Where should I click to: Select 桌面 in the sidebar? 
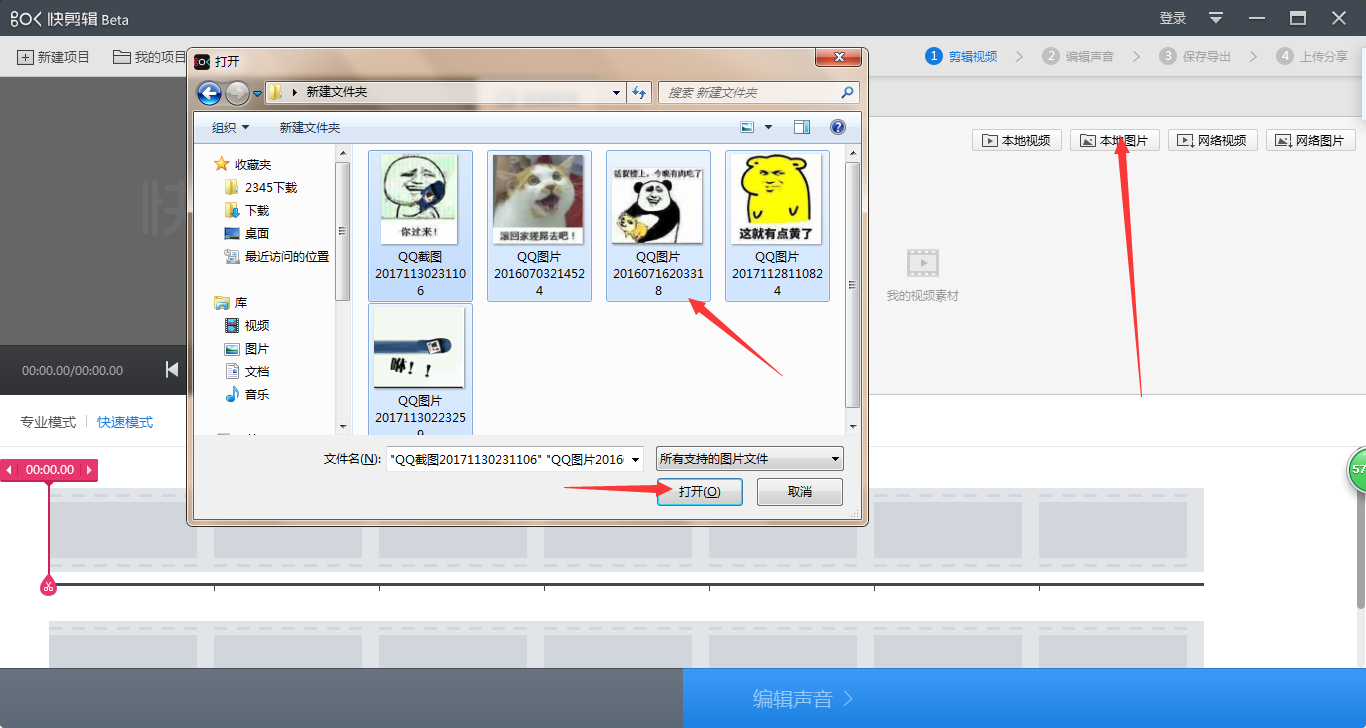pos(247,233)
